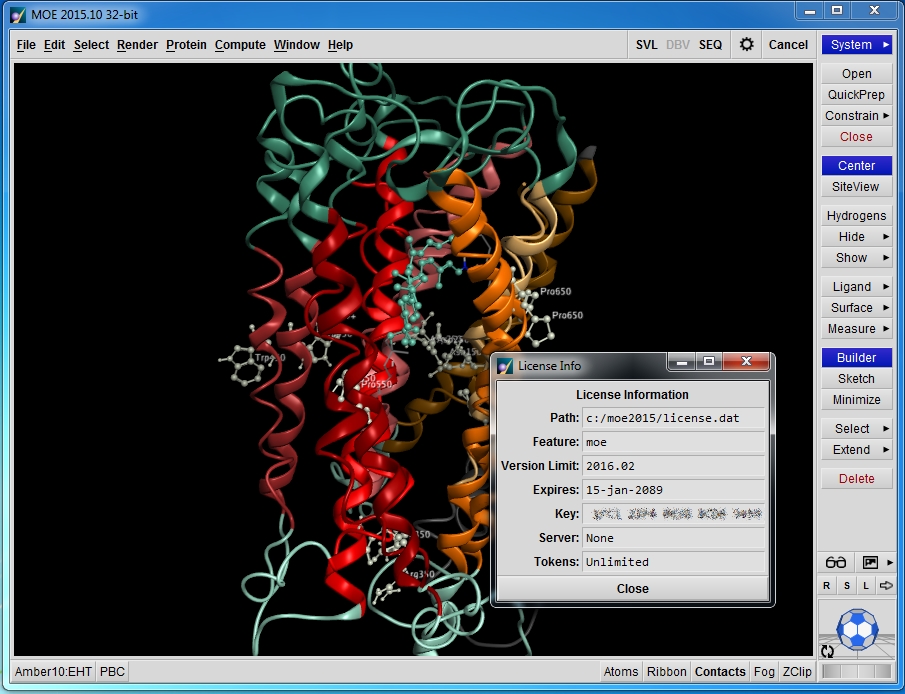Toggle the Fog option
905x694 pixels.
click(x=764, y=671)
